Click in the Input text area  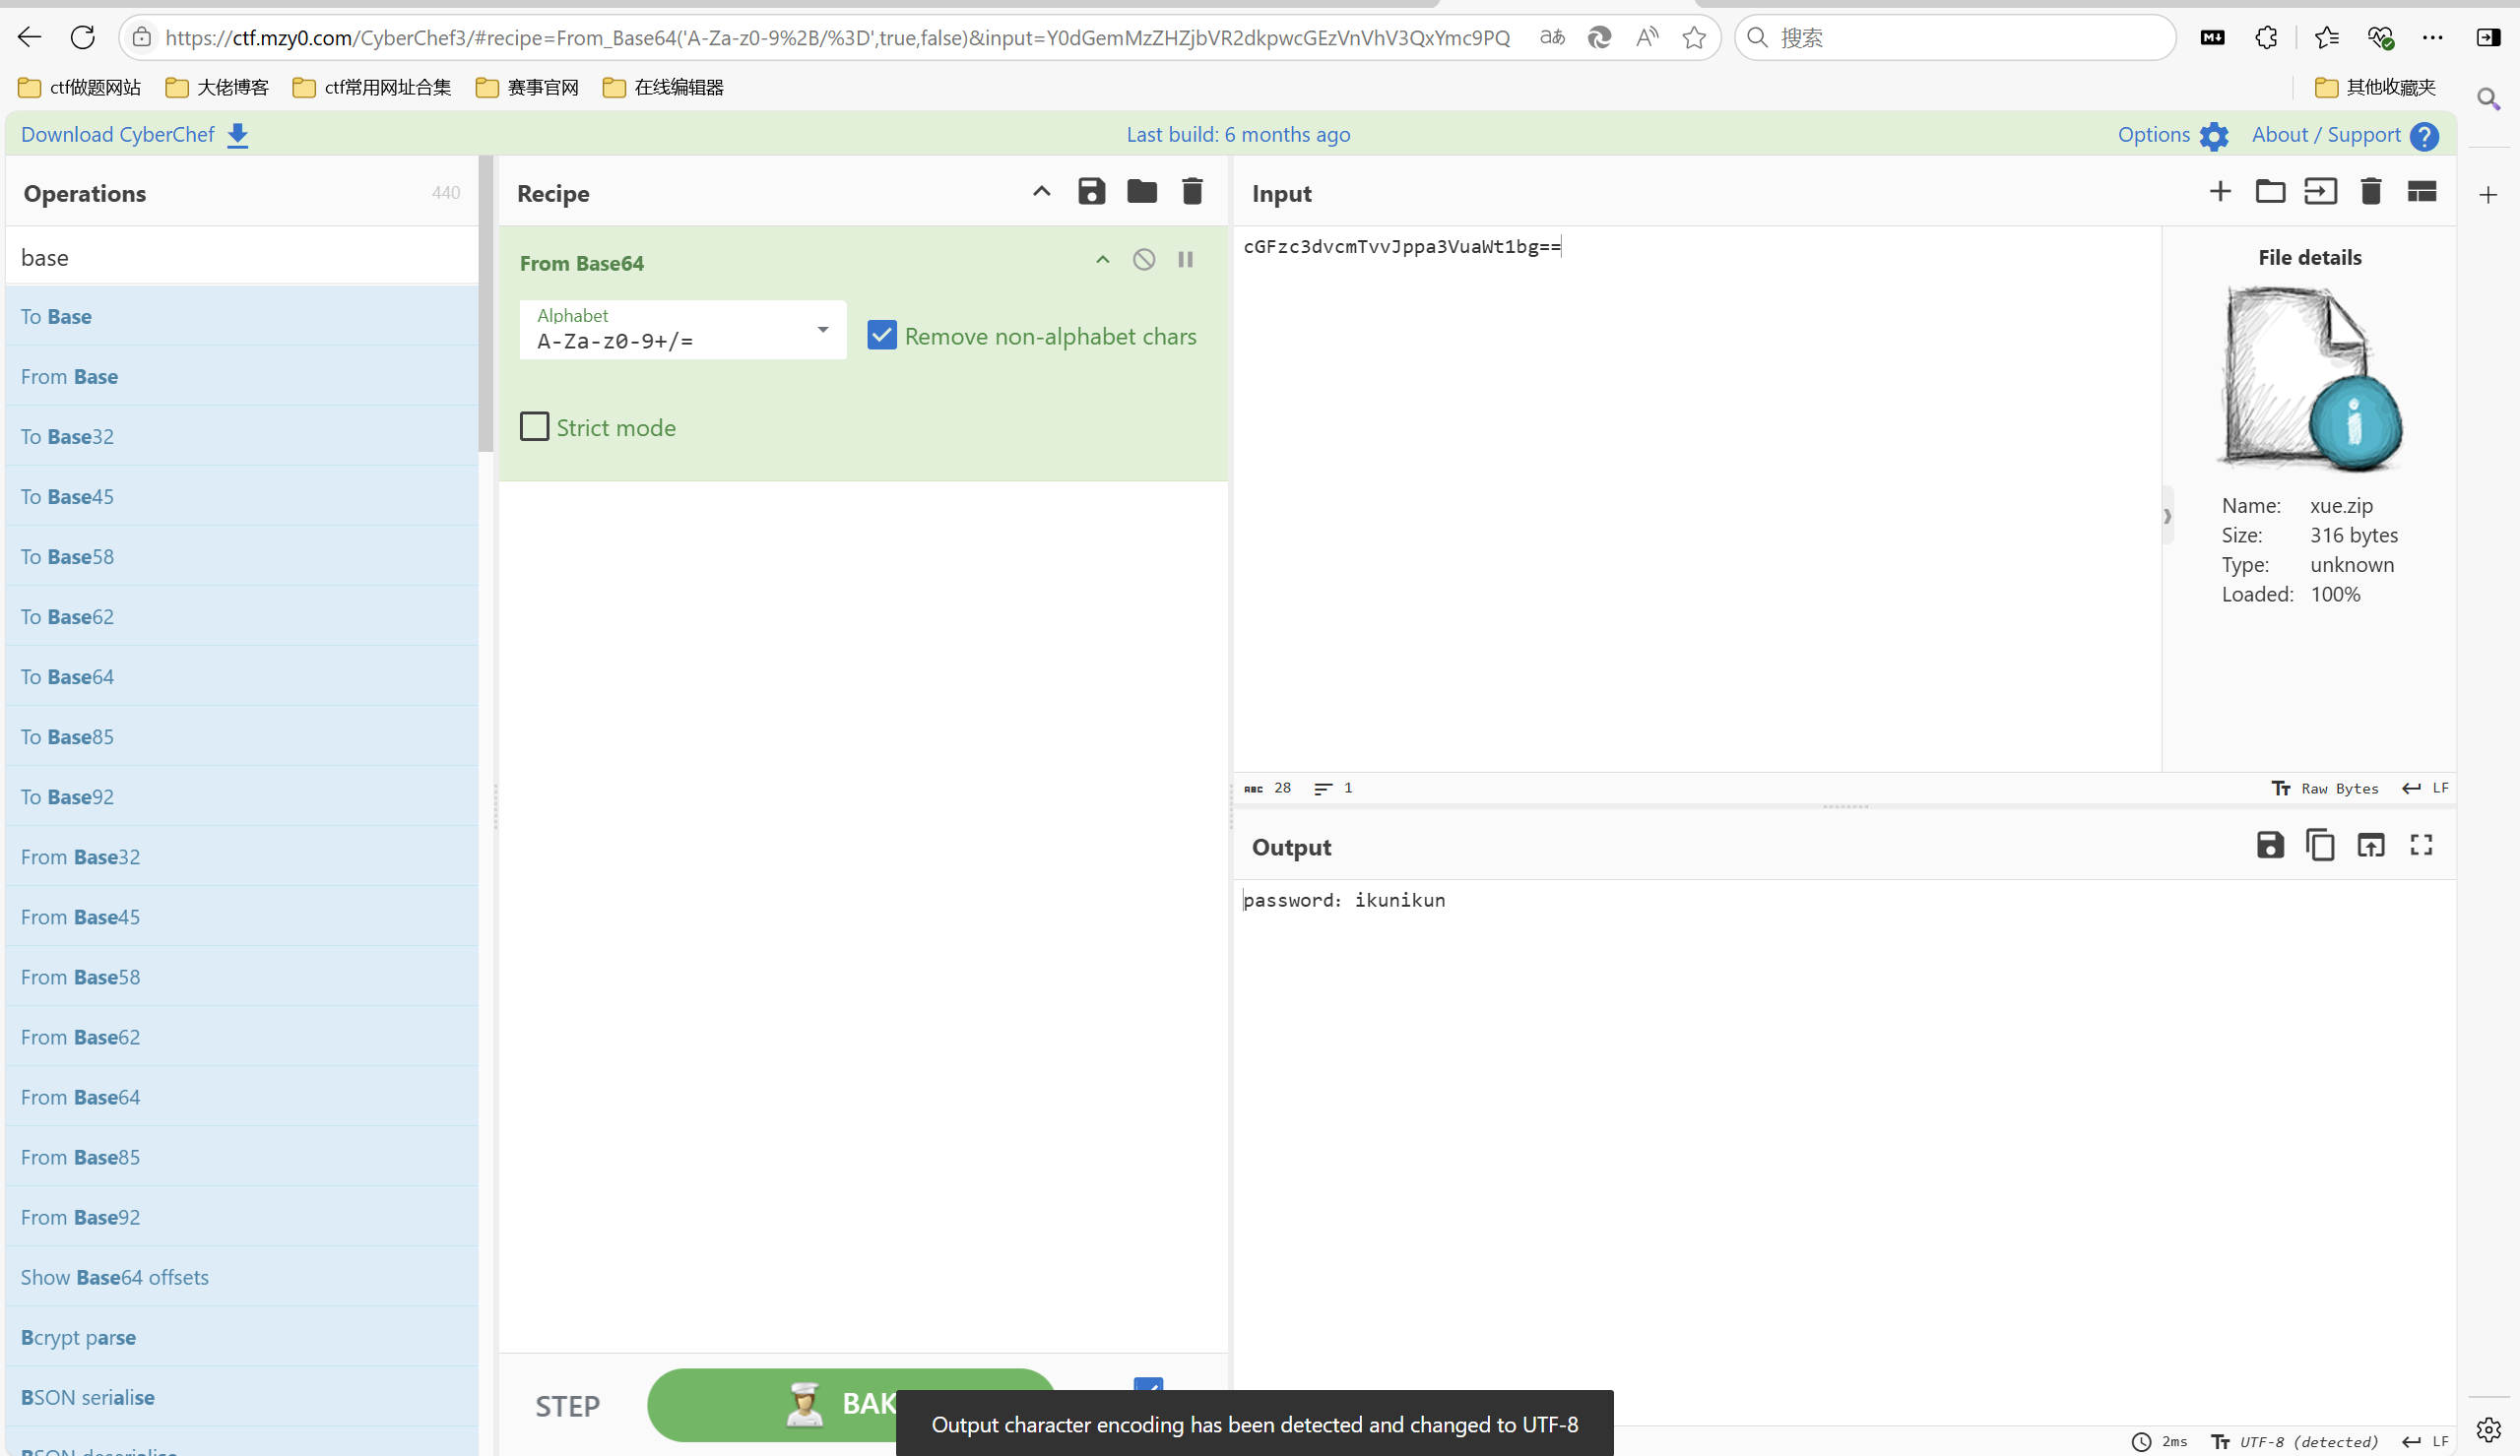coord(1697,498)
